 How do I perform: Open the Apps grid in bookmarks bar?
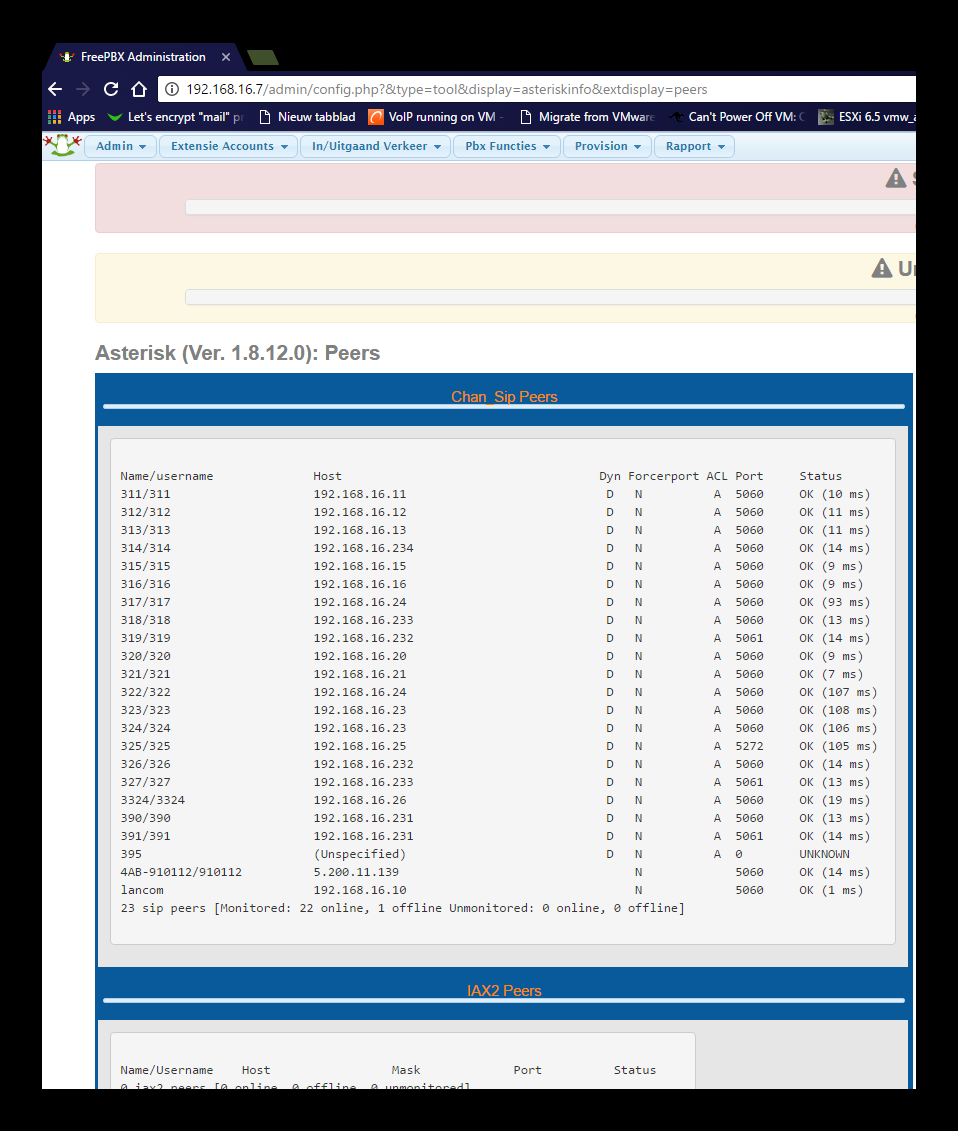click(x=71, y=117)
